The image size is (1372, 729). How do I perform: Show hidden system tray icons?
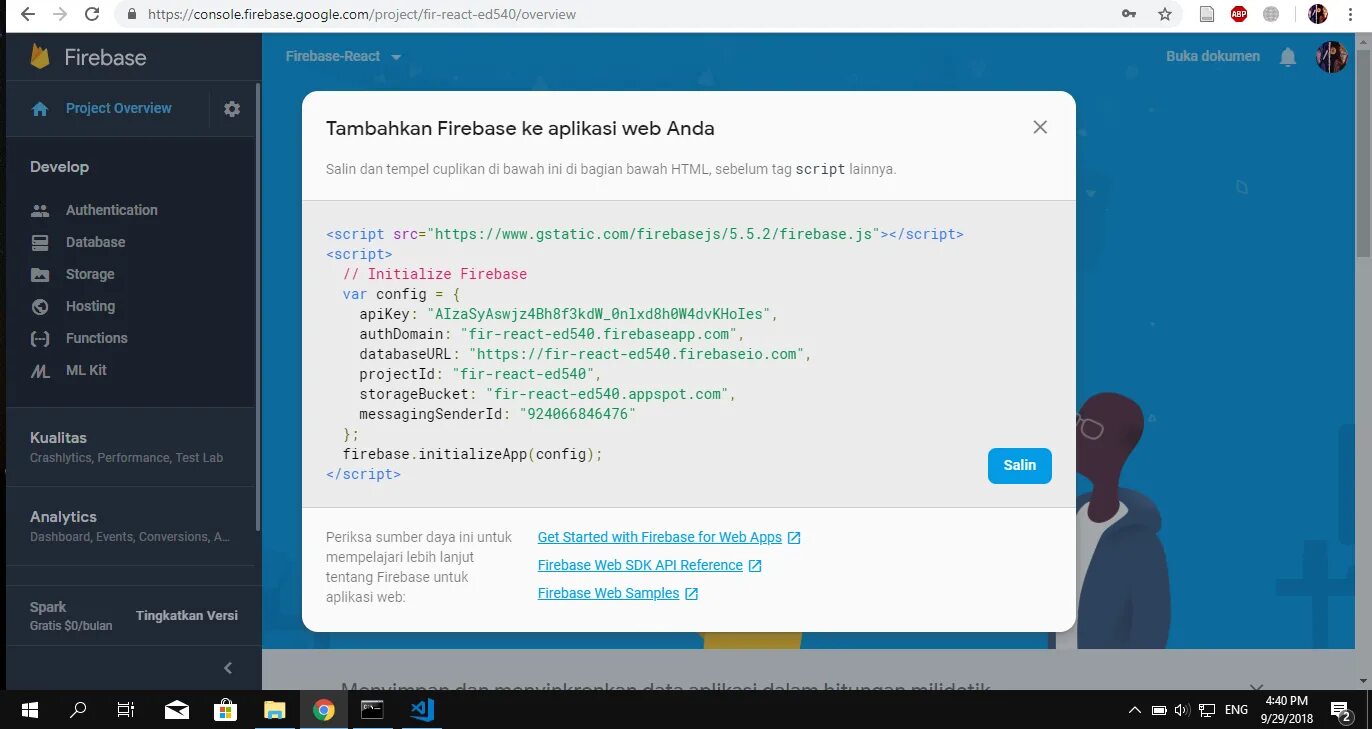coord(1134,710)
